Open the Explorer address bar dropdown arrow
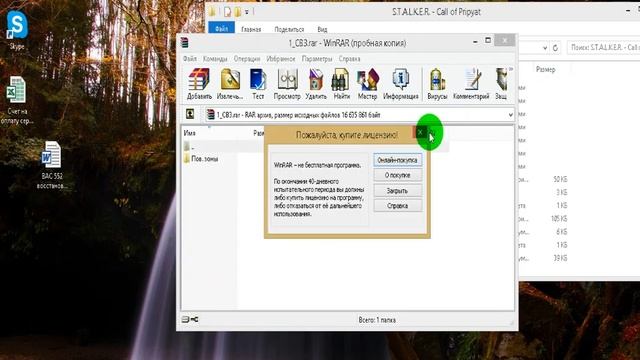The width and height of the screenshot is (640, 360). point(544,48)
